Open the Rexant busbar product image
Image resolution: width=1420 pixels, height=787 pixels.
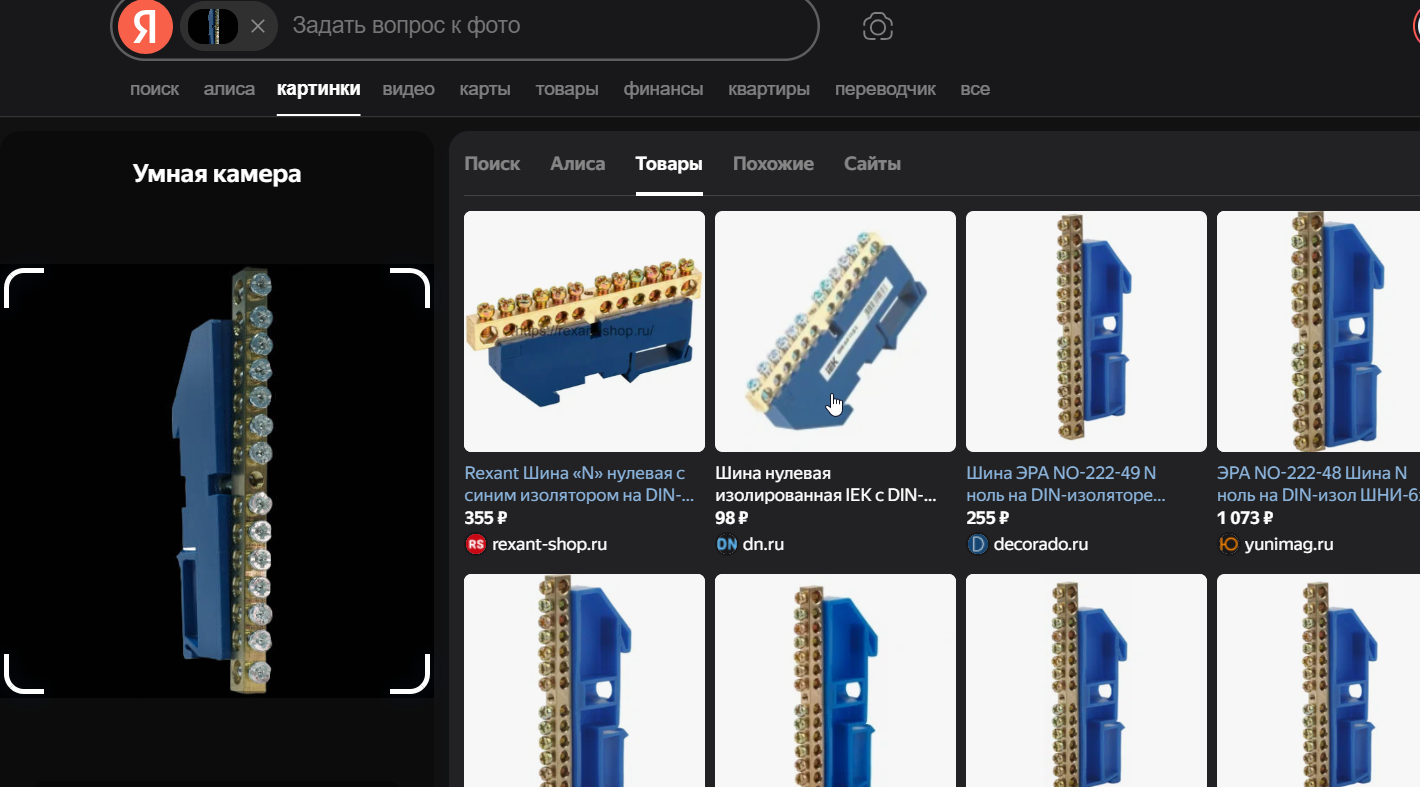pyautogui.click(x=585, y=331)
